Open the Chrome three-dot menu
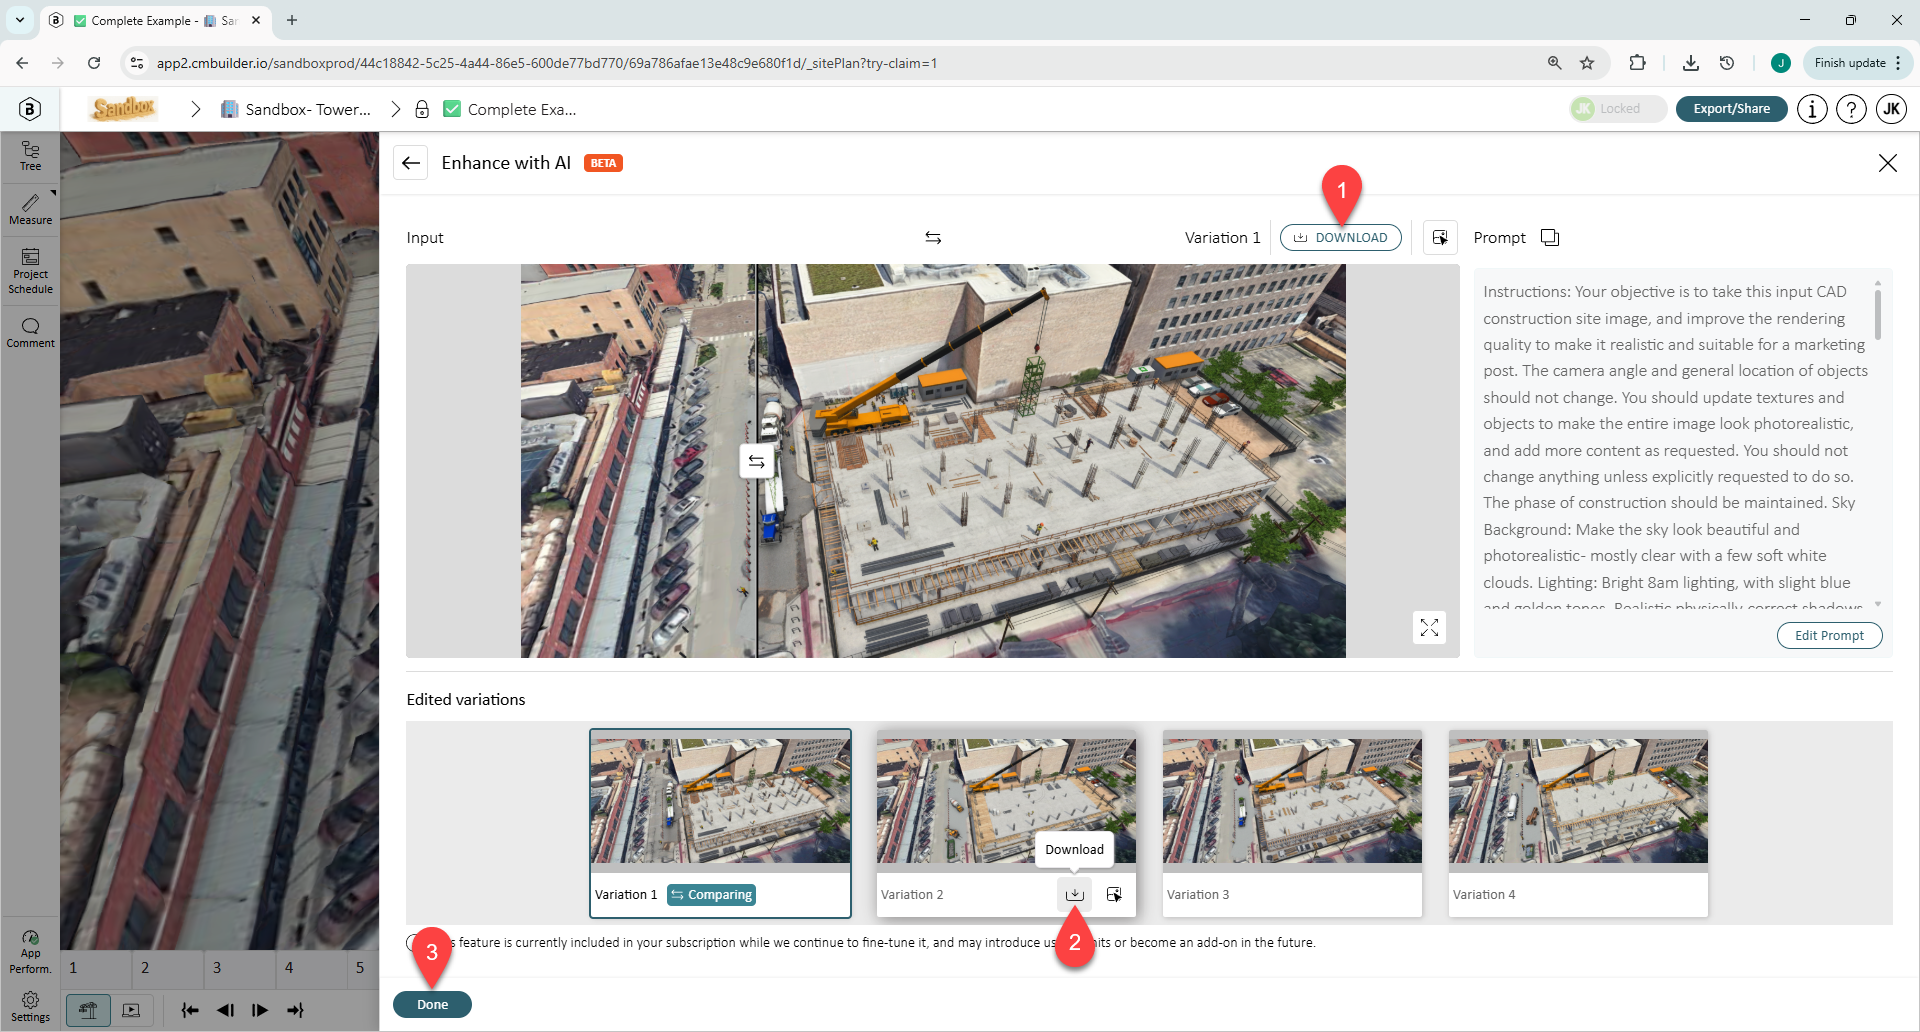Viewport: 1920px width, 1032px height. click(x=1898, y=63)
